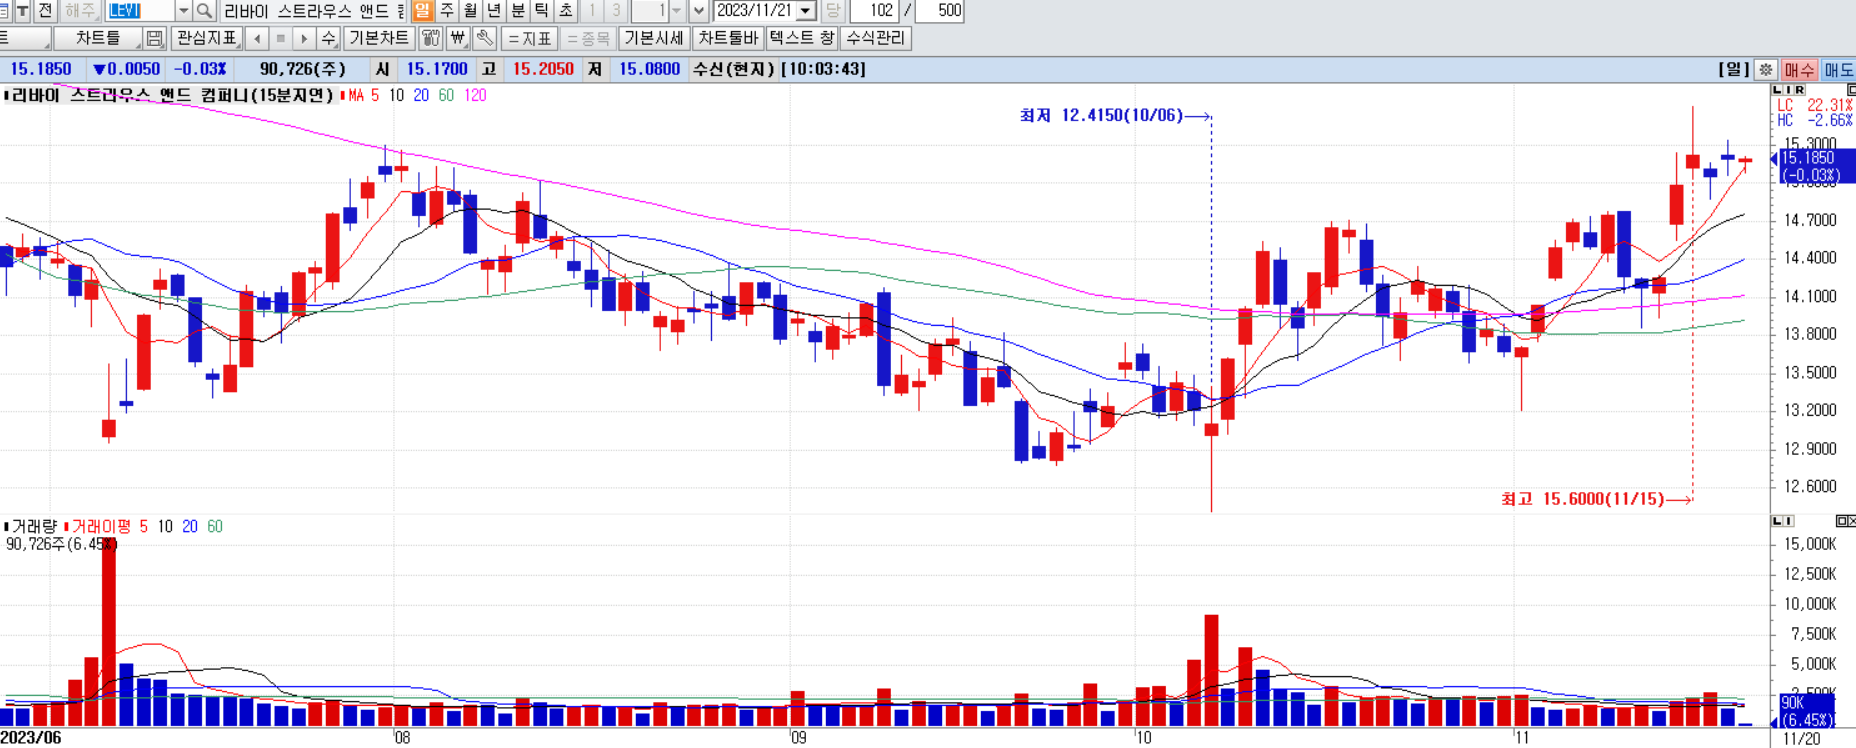Click the blue 매도 sell button
The width and height of the screenshot is (1856, 748).
pyautogui.click(x=1838, y=69)
